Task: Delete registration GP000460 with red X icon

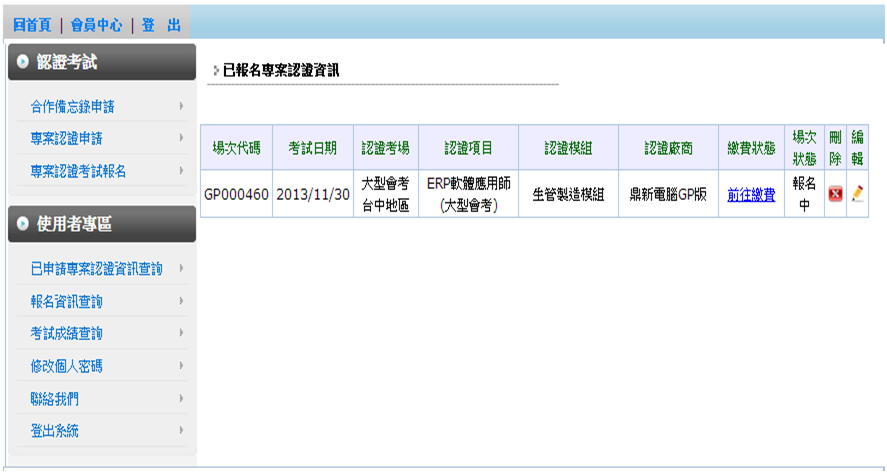Action: pyautogui.click(x=835, y=194)
